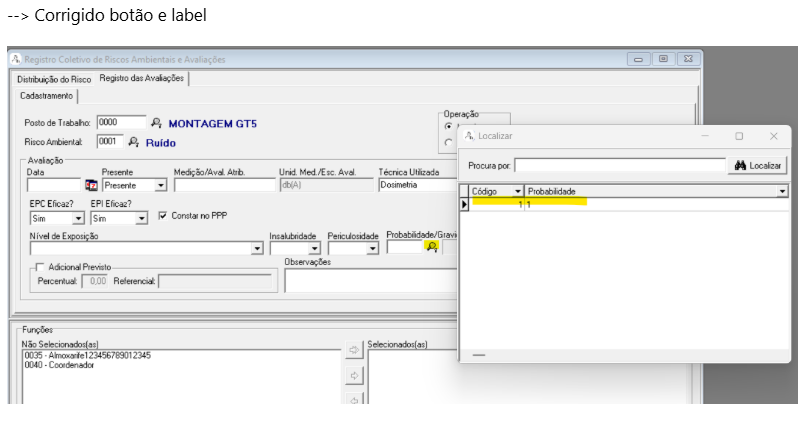Open the calendar icon beside Data
Viewport: 798px width, 431px height.
[x=91, y=185]
